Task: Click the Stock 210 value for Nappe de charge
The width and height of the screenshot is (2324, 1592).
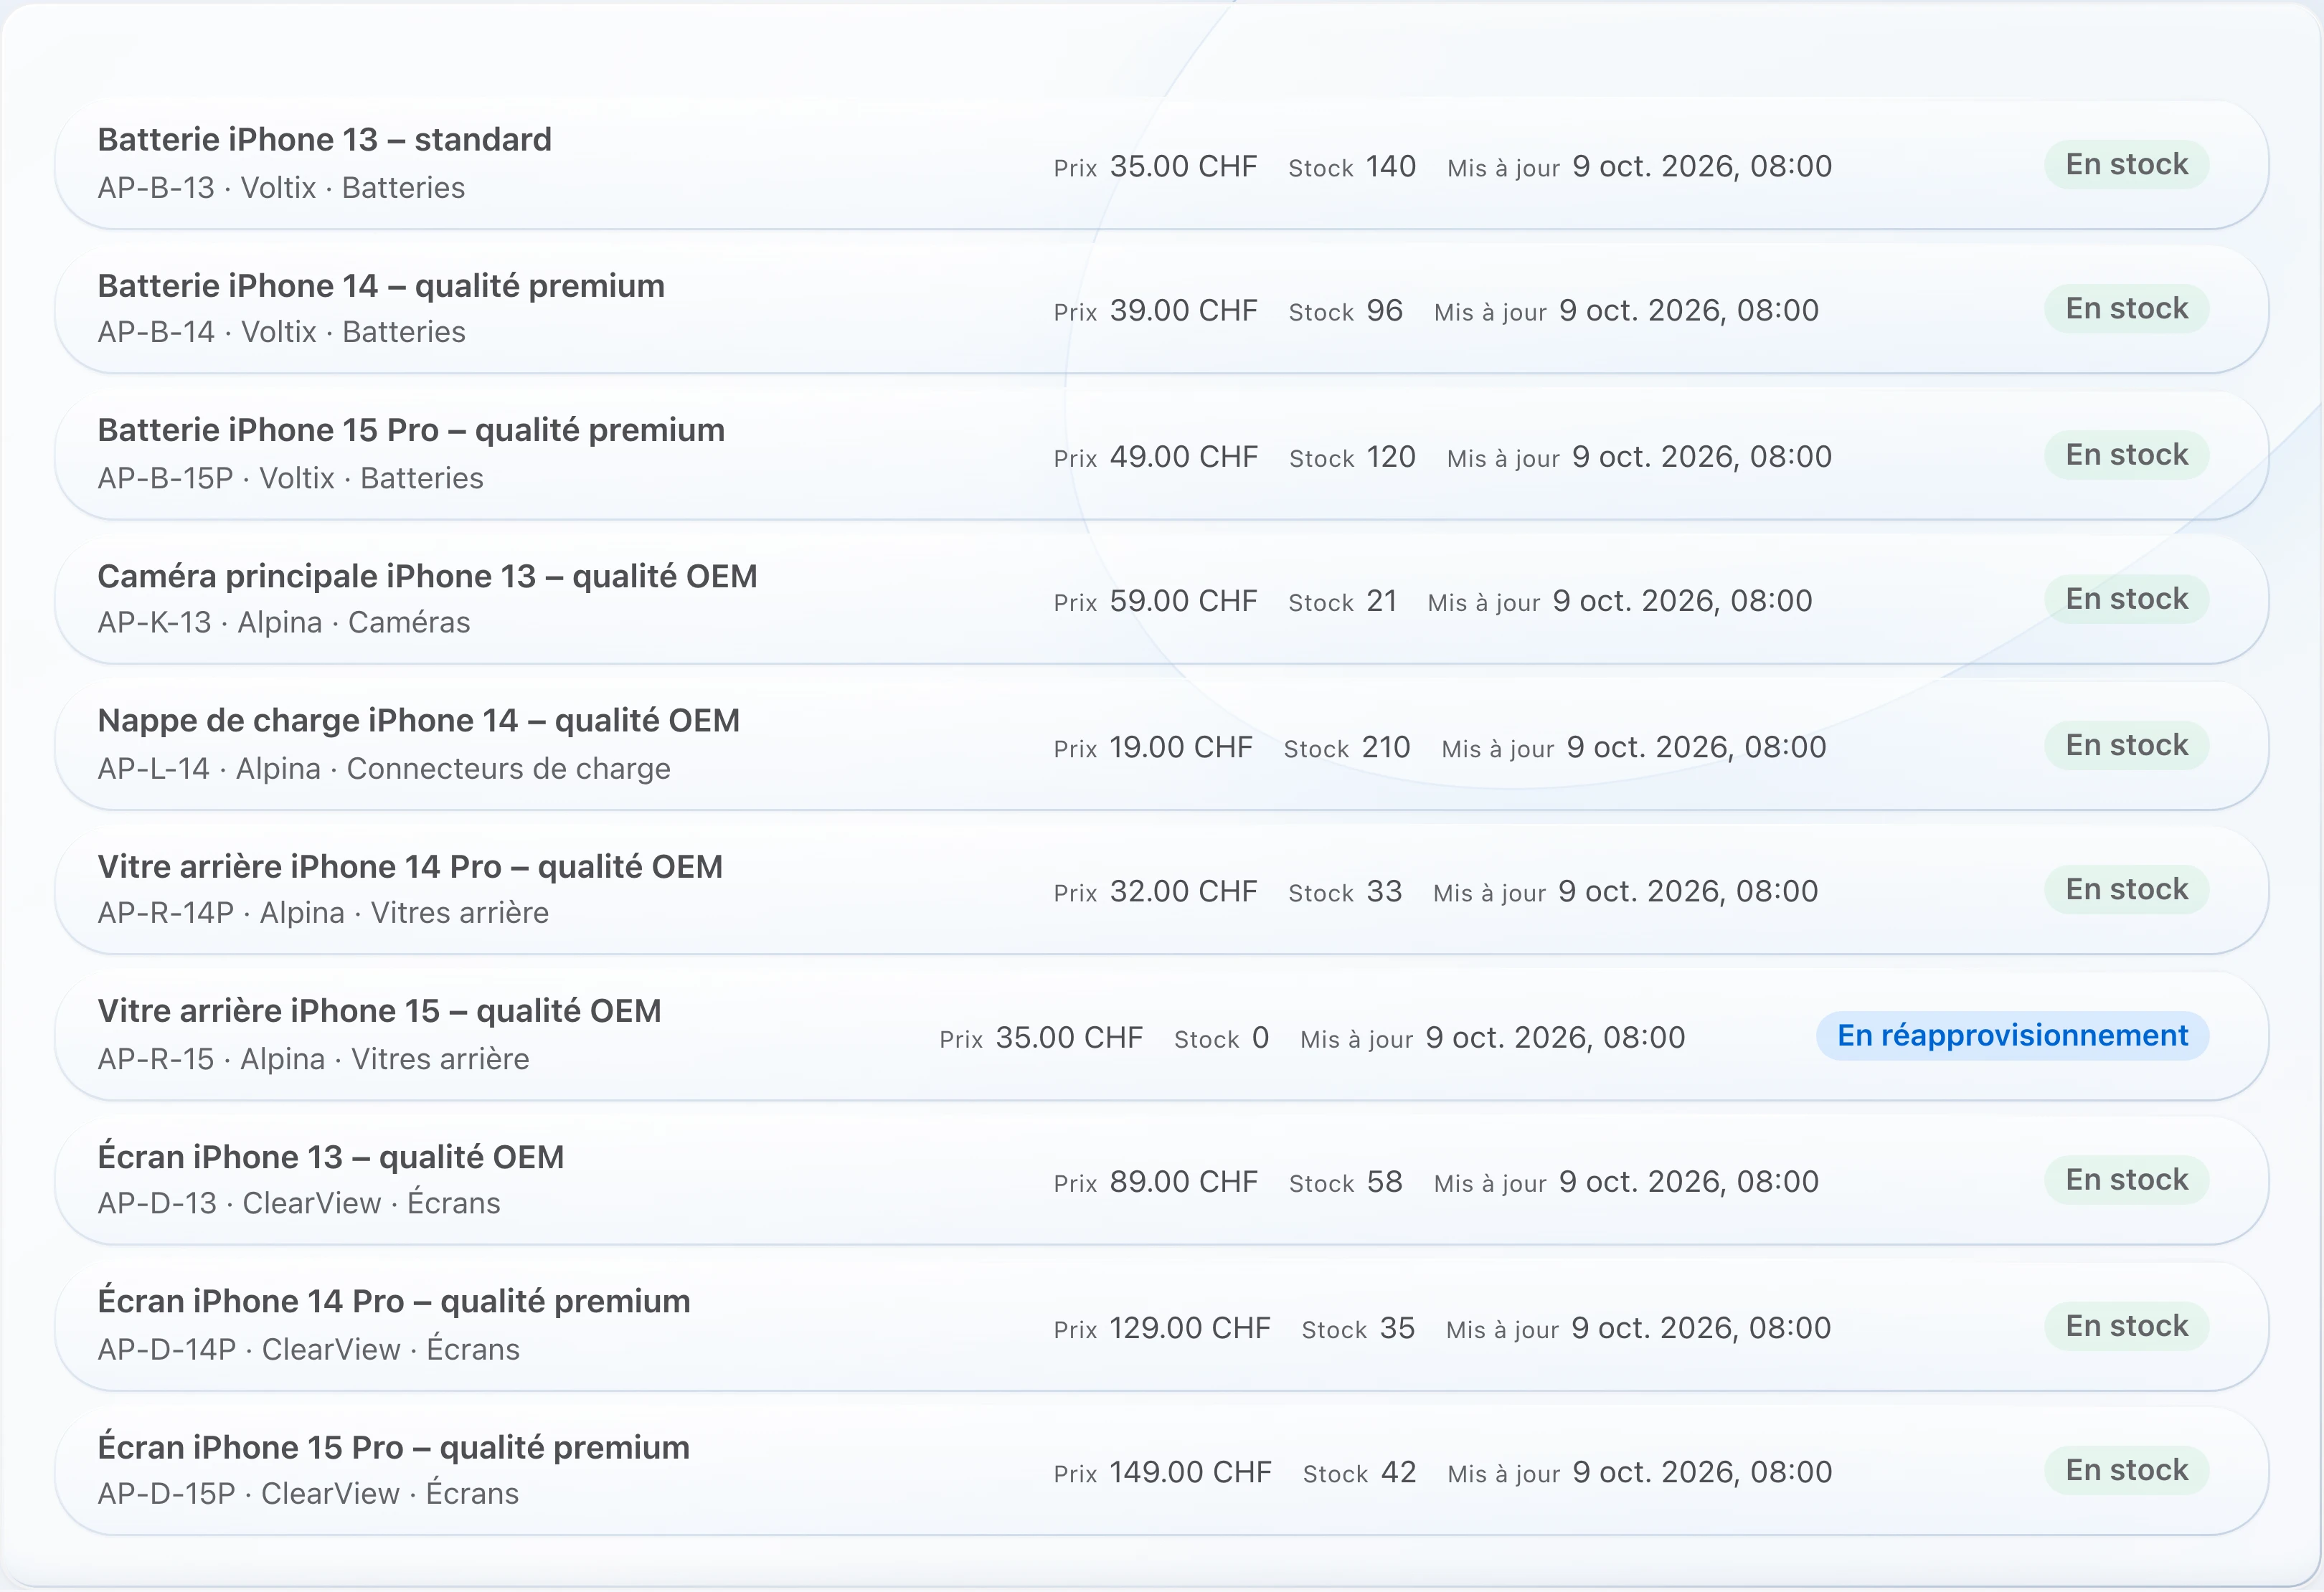Action: tap(1386, 747)
